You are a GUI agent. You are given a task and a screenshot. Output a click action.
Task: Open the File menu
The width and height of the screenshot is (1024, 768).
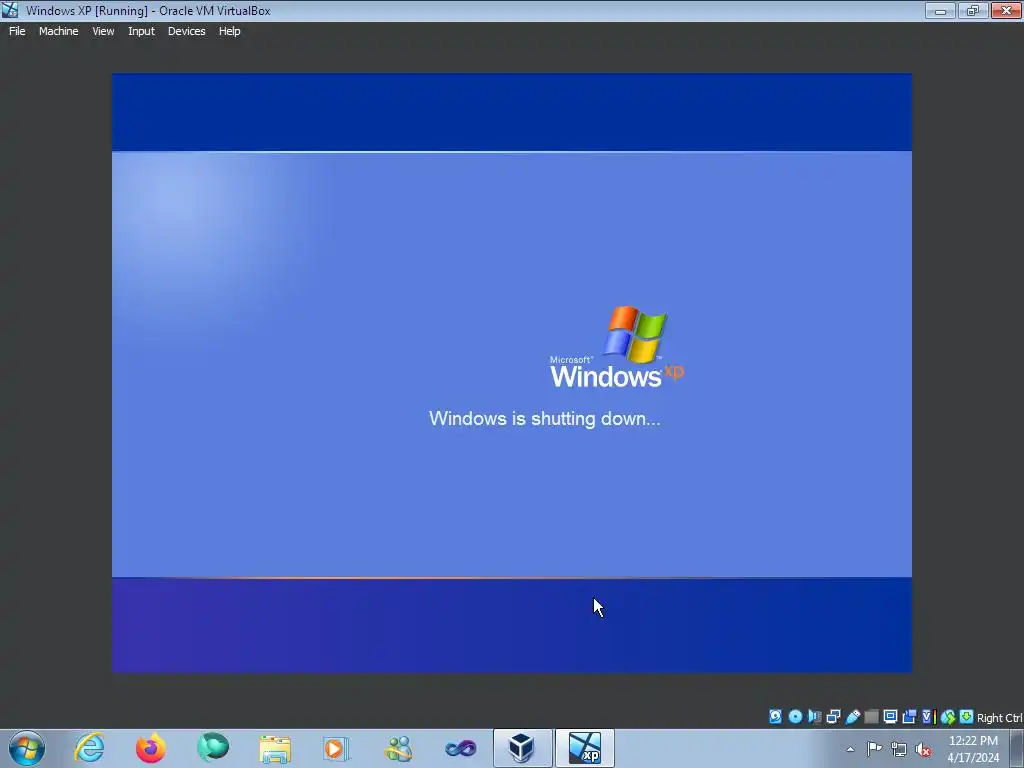point(17,31)
